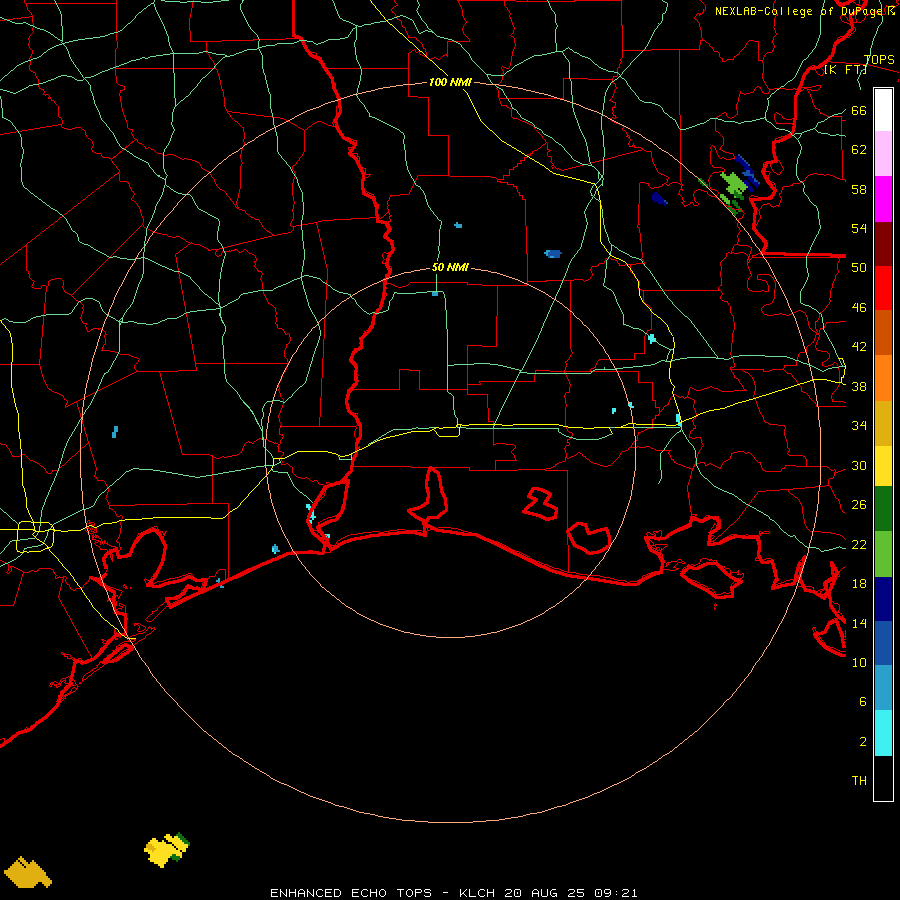Click the 50 NMI range ring label
900x900 pixels.
click(450, 267)
